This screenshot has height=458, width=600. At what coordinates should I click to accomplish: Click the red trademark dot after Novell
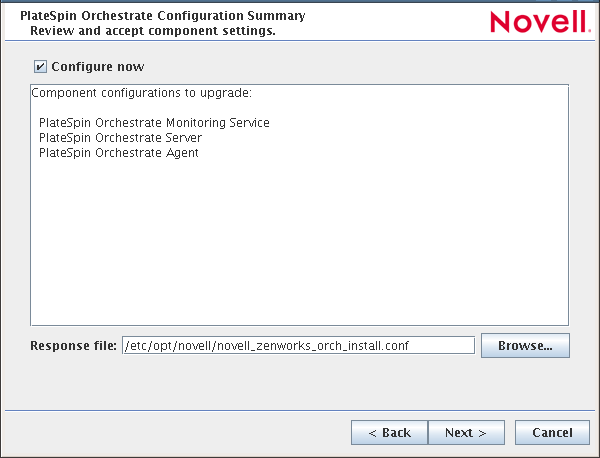tap(588, 29)
